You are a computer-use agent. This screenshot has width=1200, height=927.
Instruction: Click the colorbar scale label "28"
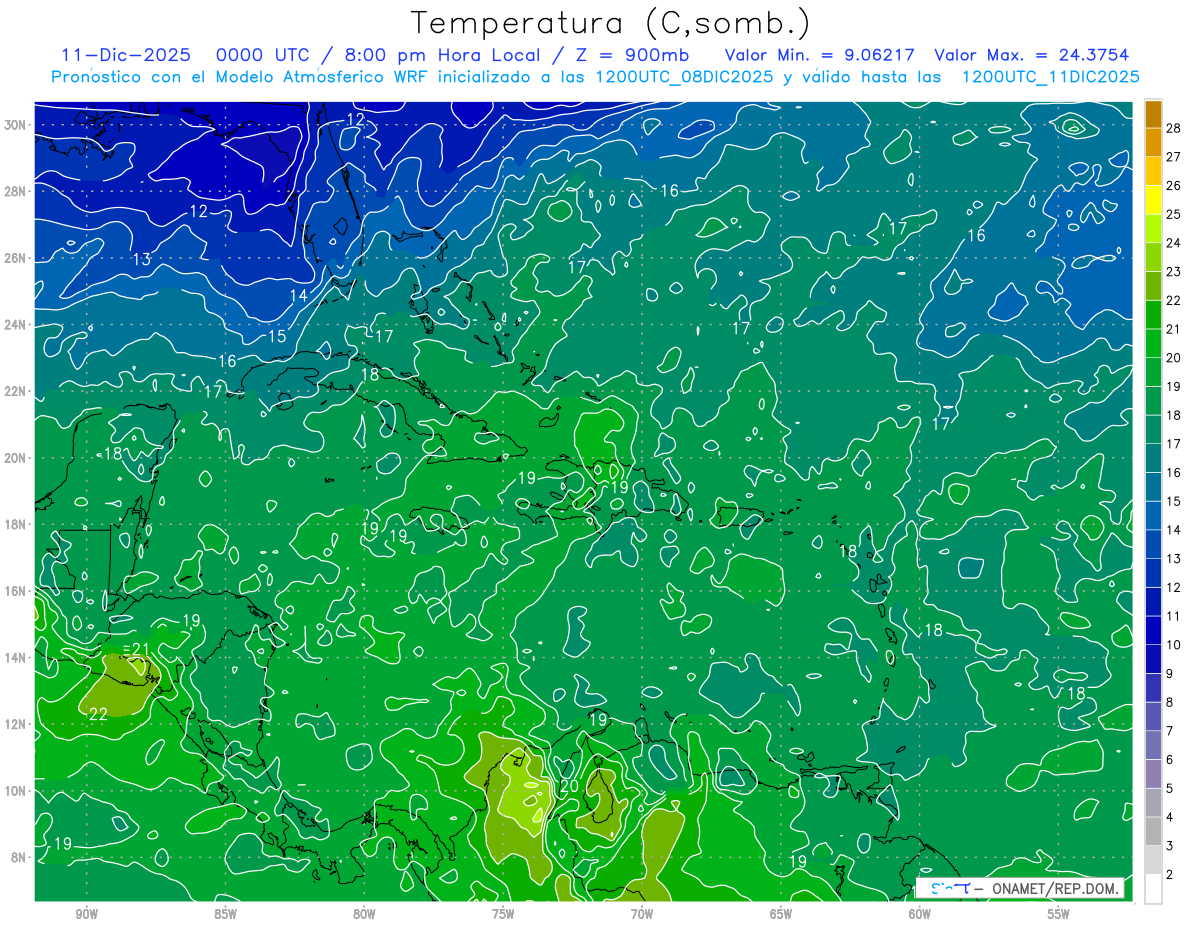[1174, 128]
